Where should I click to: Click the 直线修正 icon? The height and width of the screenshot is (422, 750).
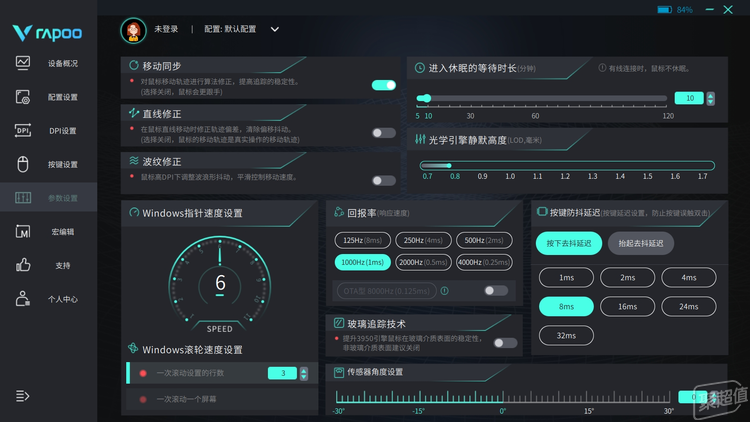coord(133,113)
